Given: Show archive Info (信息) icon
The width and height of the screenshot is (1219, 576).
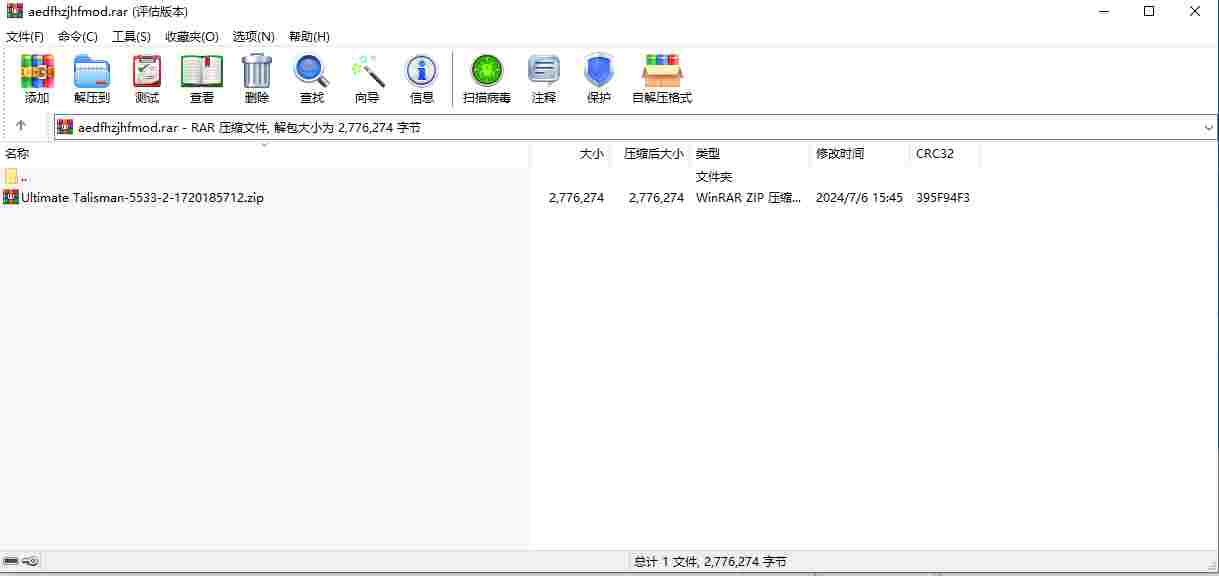Looking at the screenshot, I should [422, 79].
